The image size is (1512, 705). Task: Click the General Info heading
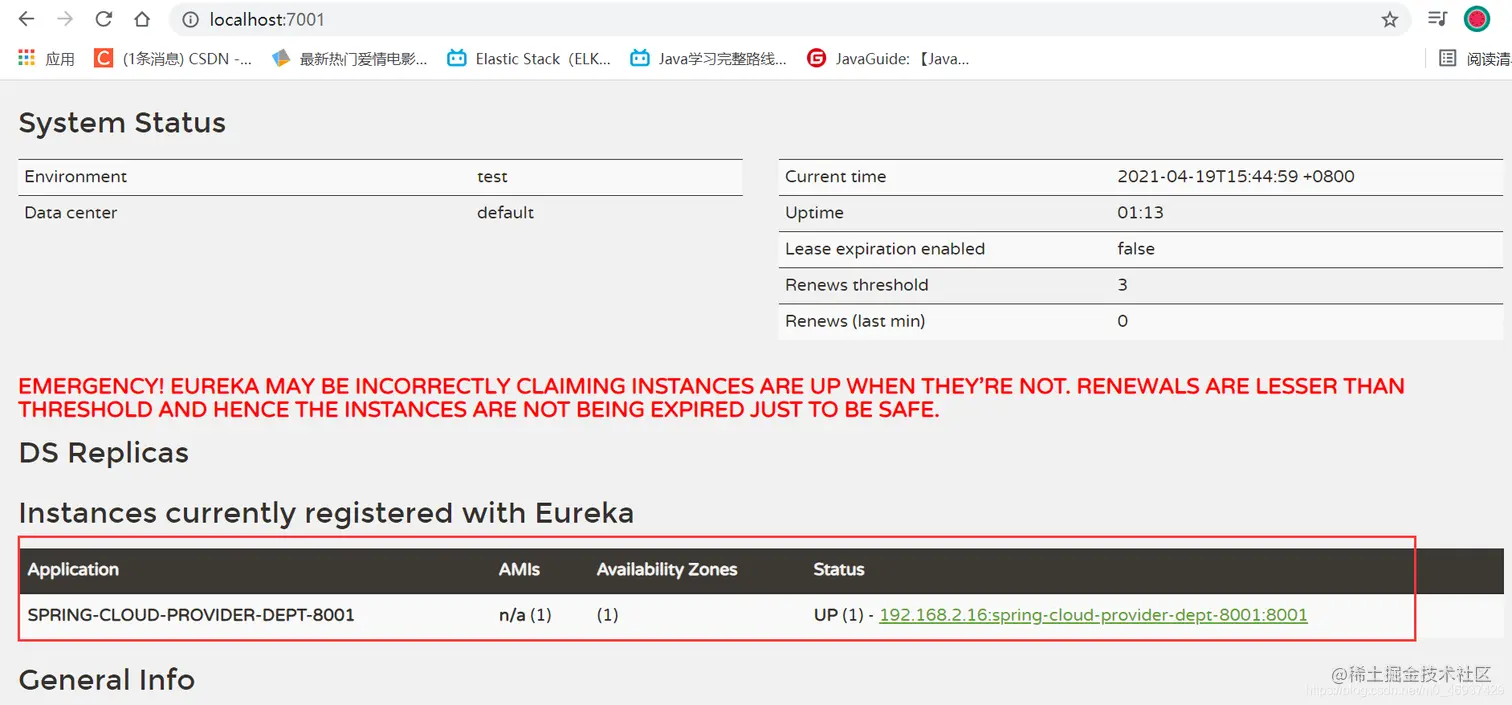(x=107, y=680)
